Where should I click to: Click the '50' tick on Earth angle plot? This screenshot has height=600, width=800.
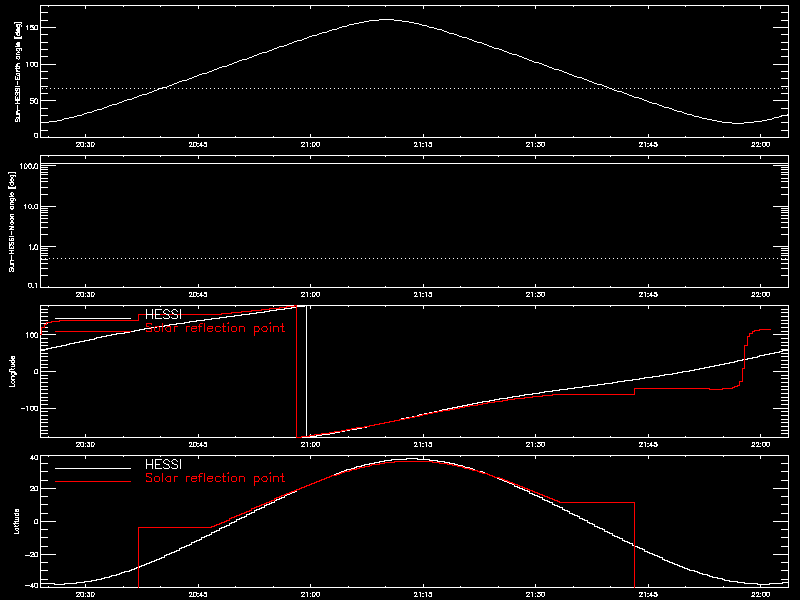[x=34, y=101]
